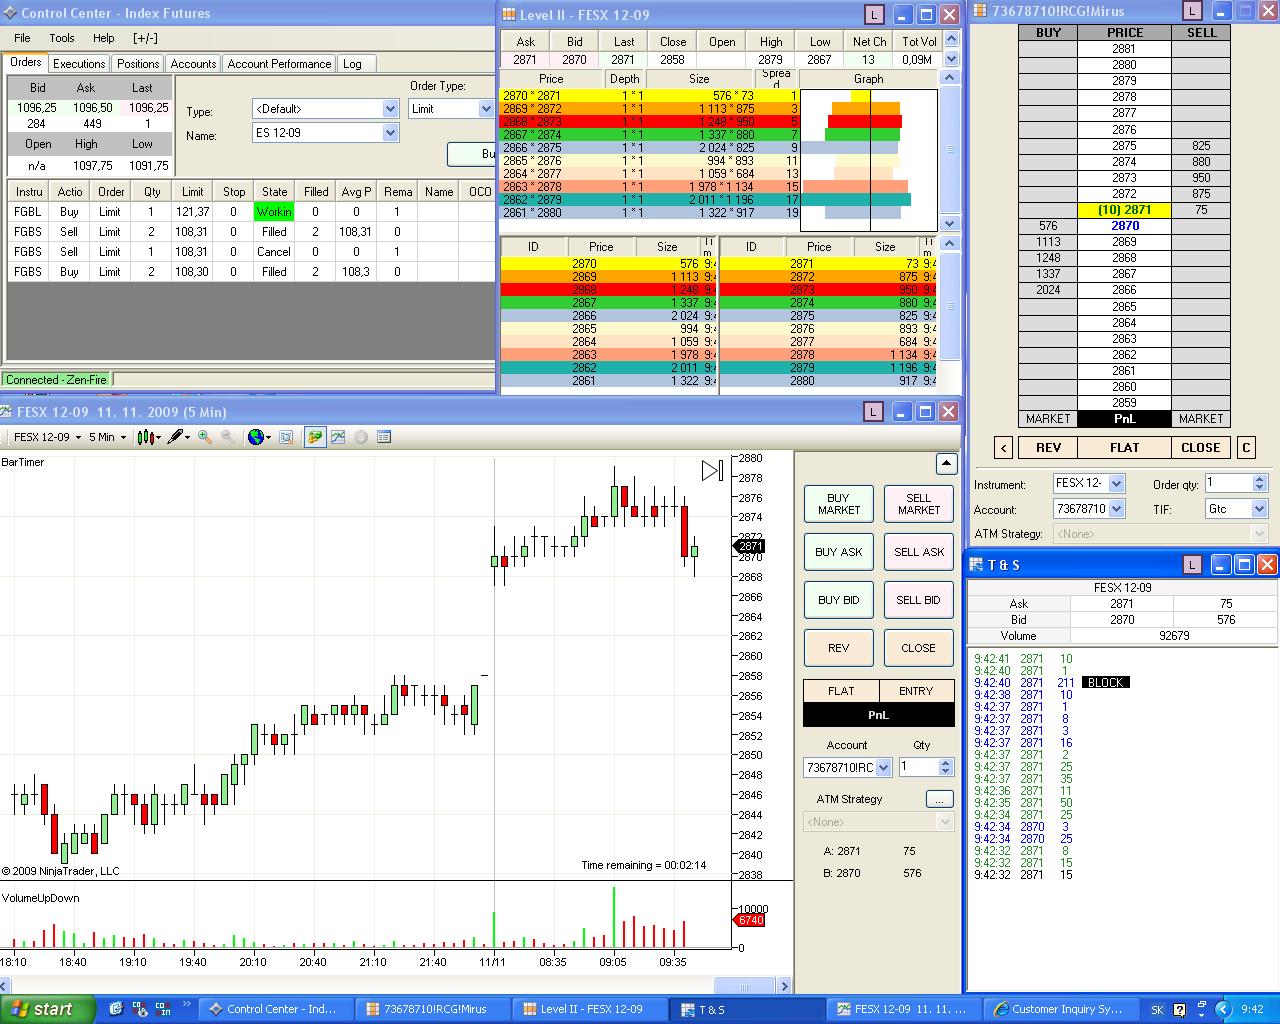Viewport: 1280px width, 1024px height.
Task: Switch to the Positions tab
Action: point(138,64)
